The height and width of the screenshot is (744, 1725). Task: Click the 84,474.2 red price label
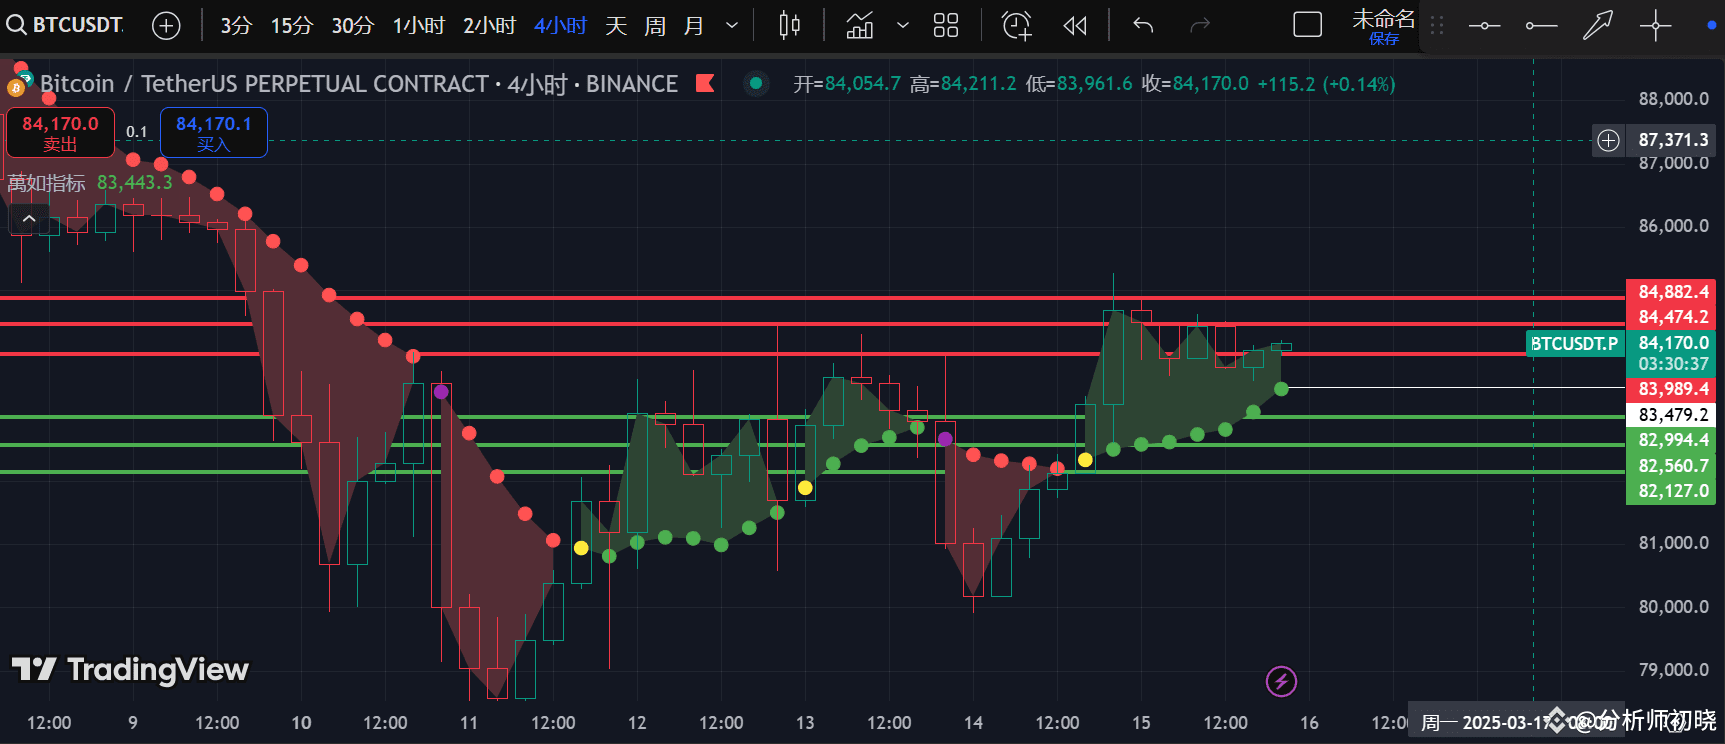[x=1671, y=317]
